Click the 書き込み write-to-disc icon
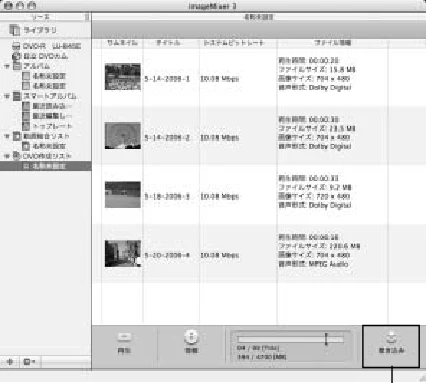 [x=391, y=337]
